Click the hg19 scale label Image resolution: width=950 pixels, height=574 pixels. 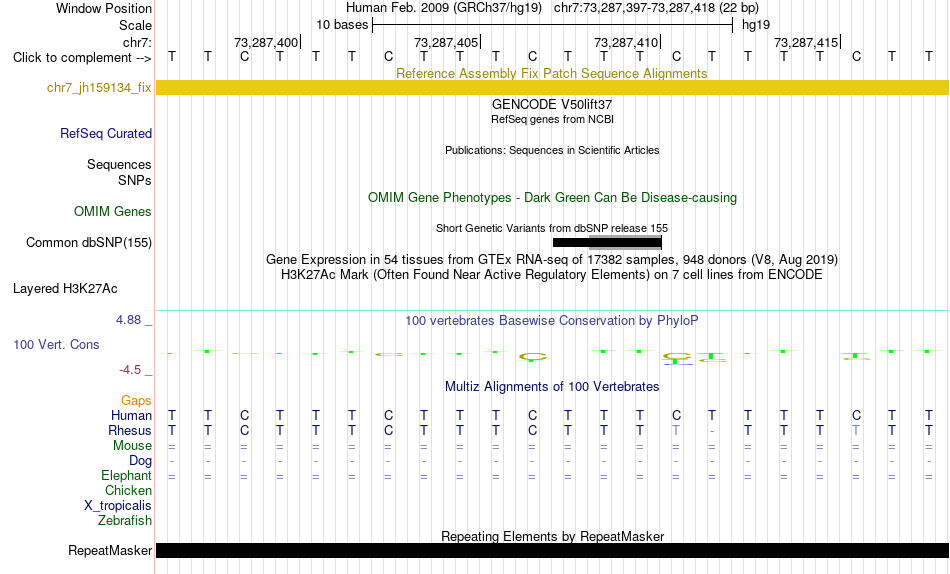coord(756,25)
